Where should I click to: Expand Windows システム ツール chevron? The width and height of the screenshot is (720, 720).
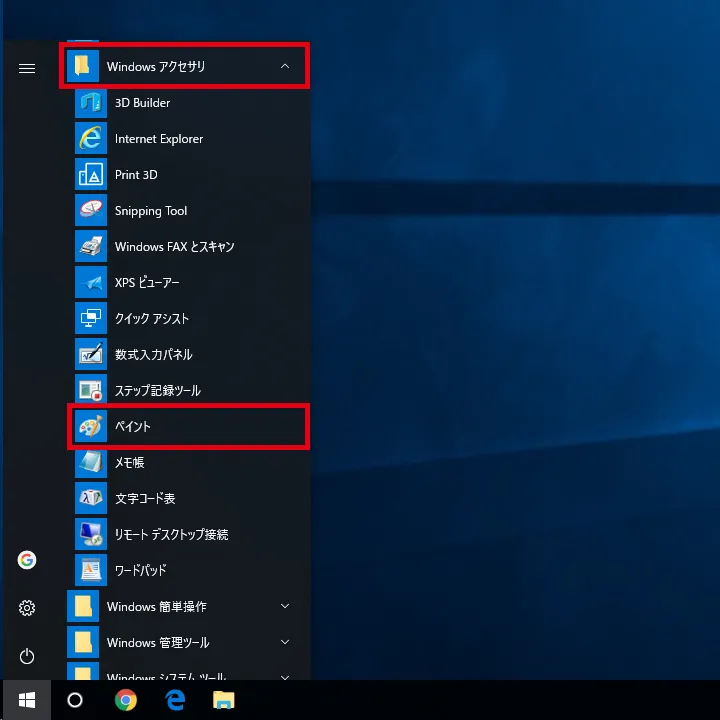pyautogui.click(x=285, y=677)
